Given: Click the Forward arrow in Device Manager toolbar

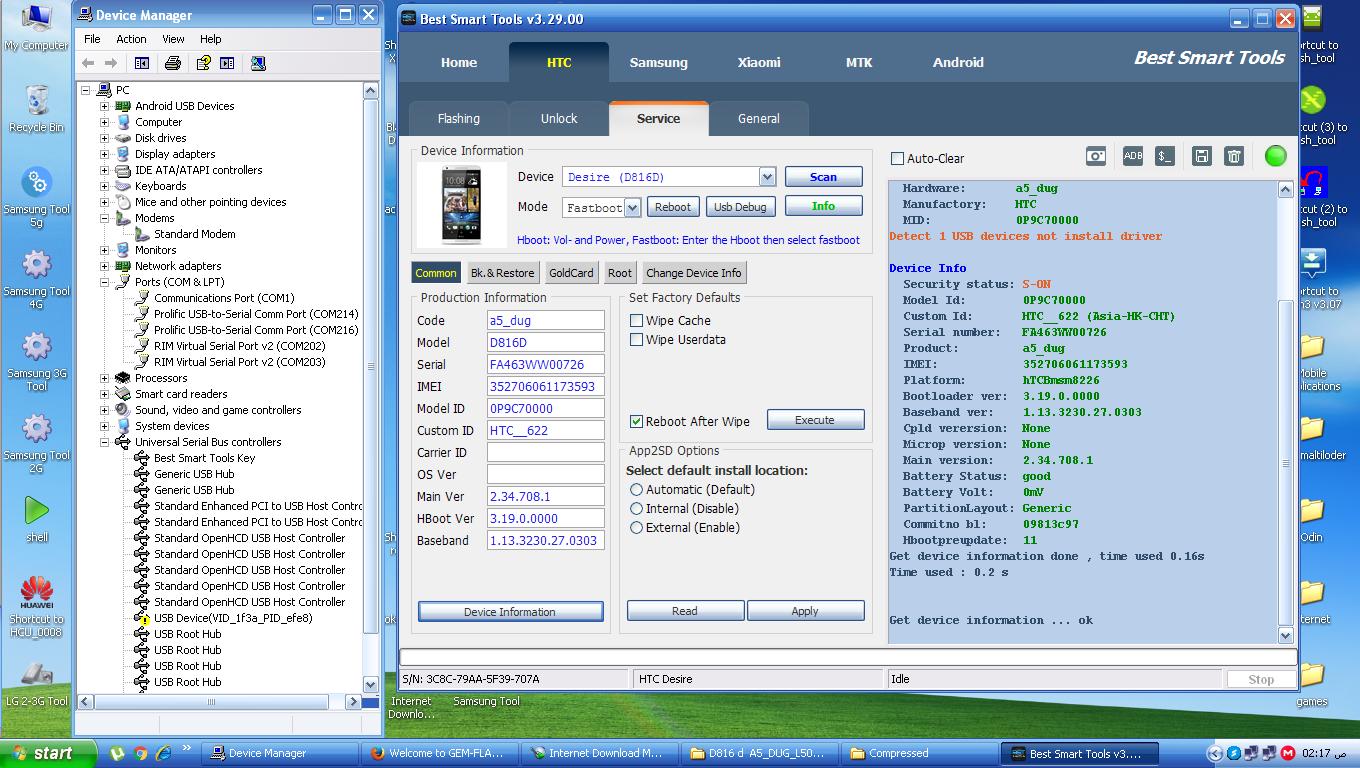Looking at the screenshot, I should pyautogui.click(x=111, y=63).
